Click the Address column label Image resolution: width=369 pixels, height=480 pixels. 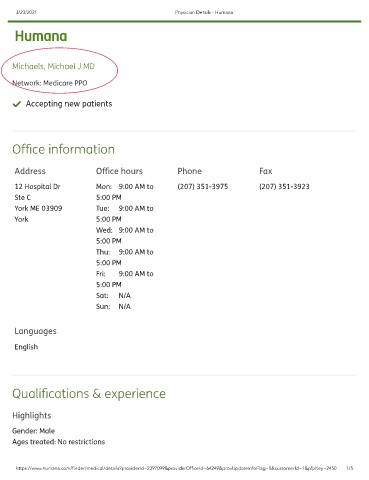point(30,171)
